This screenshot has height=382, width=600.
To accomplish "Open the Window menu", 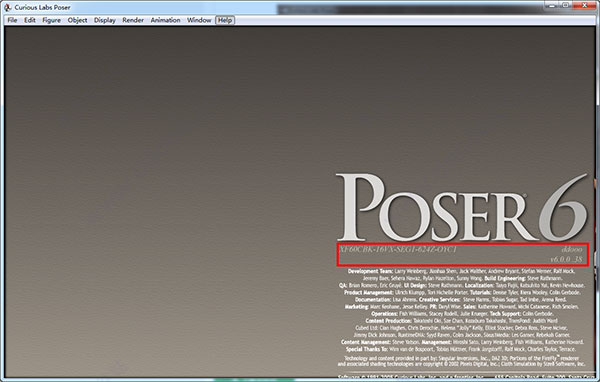I will coord(199,20).
